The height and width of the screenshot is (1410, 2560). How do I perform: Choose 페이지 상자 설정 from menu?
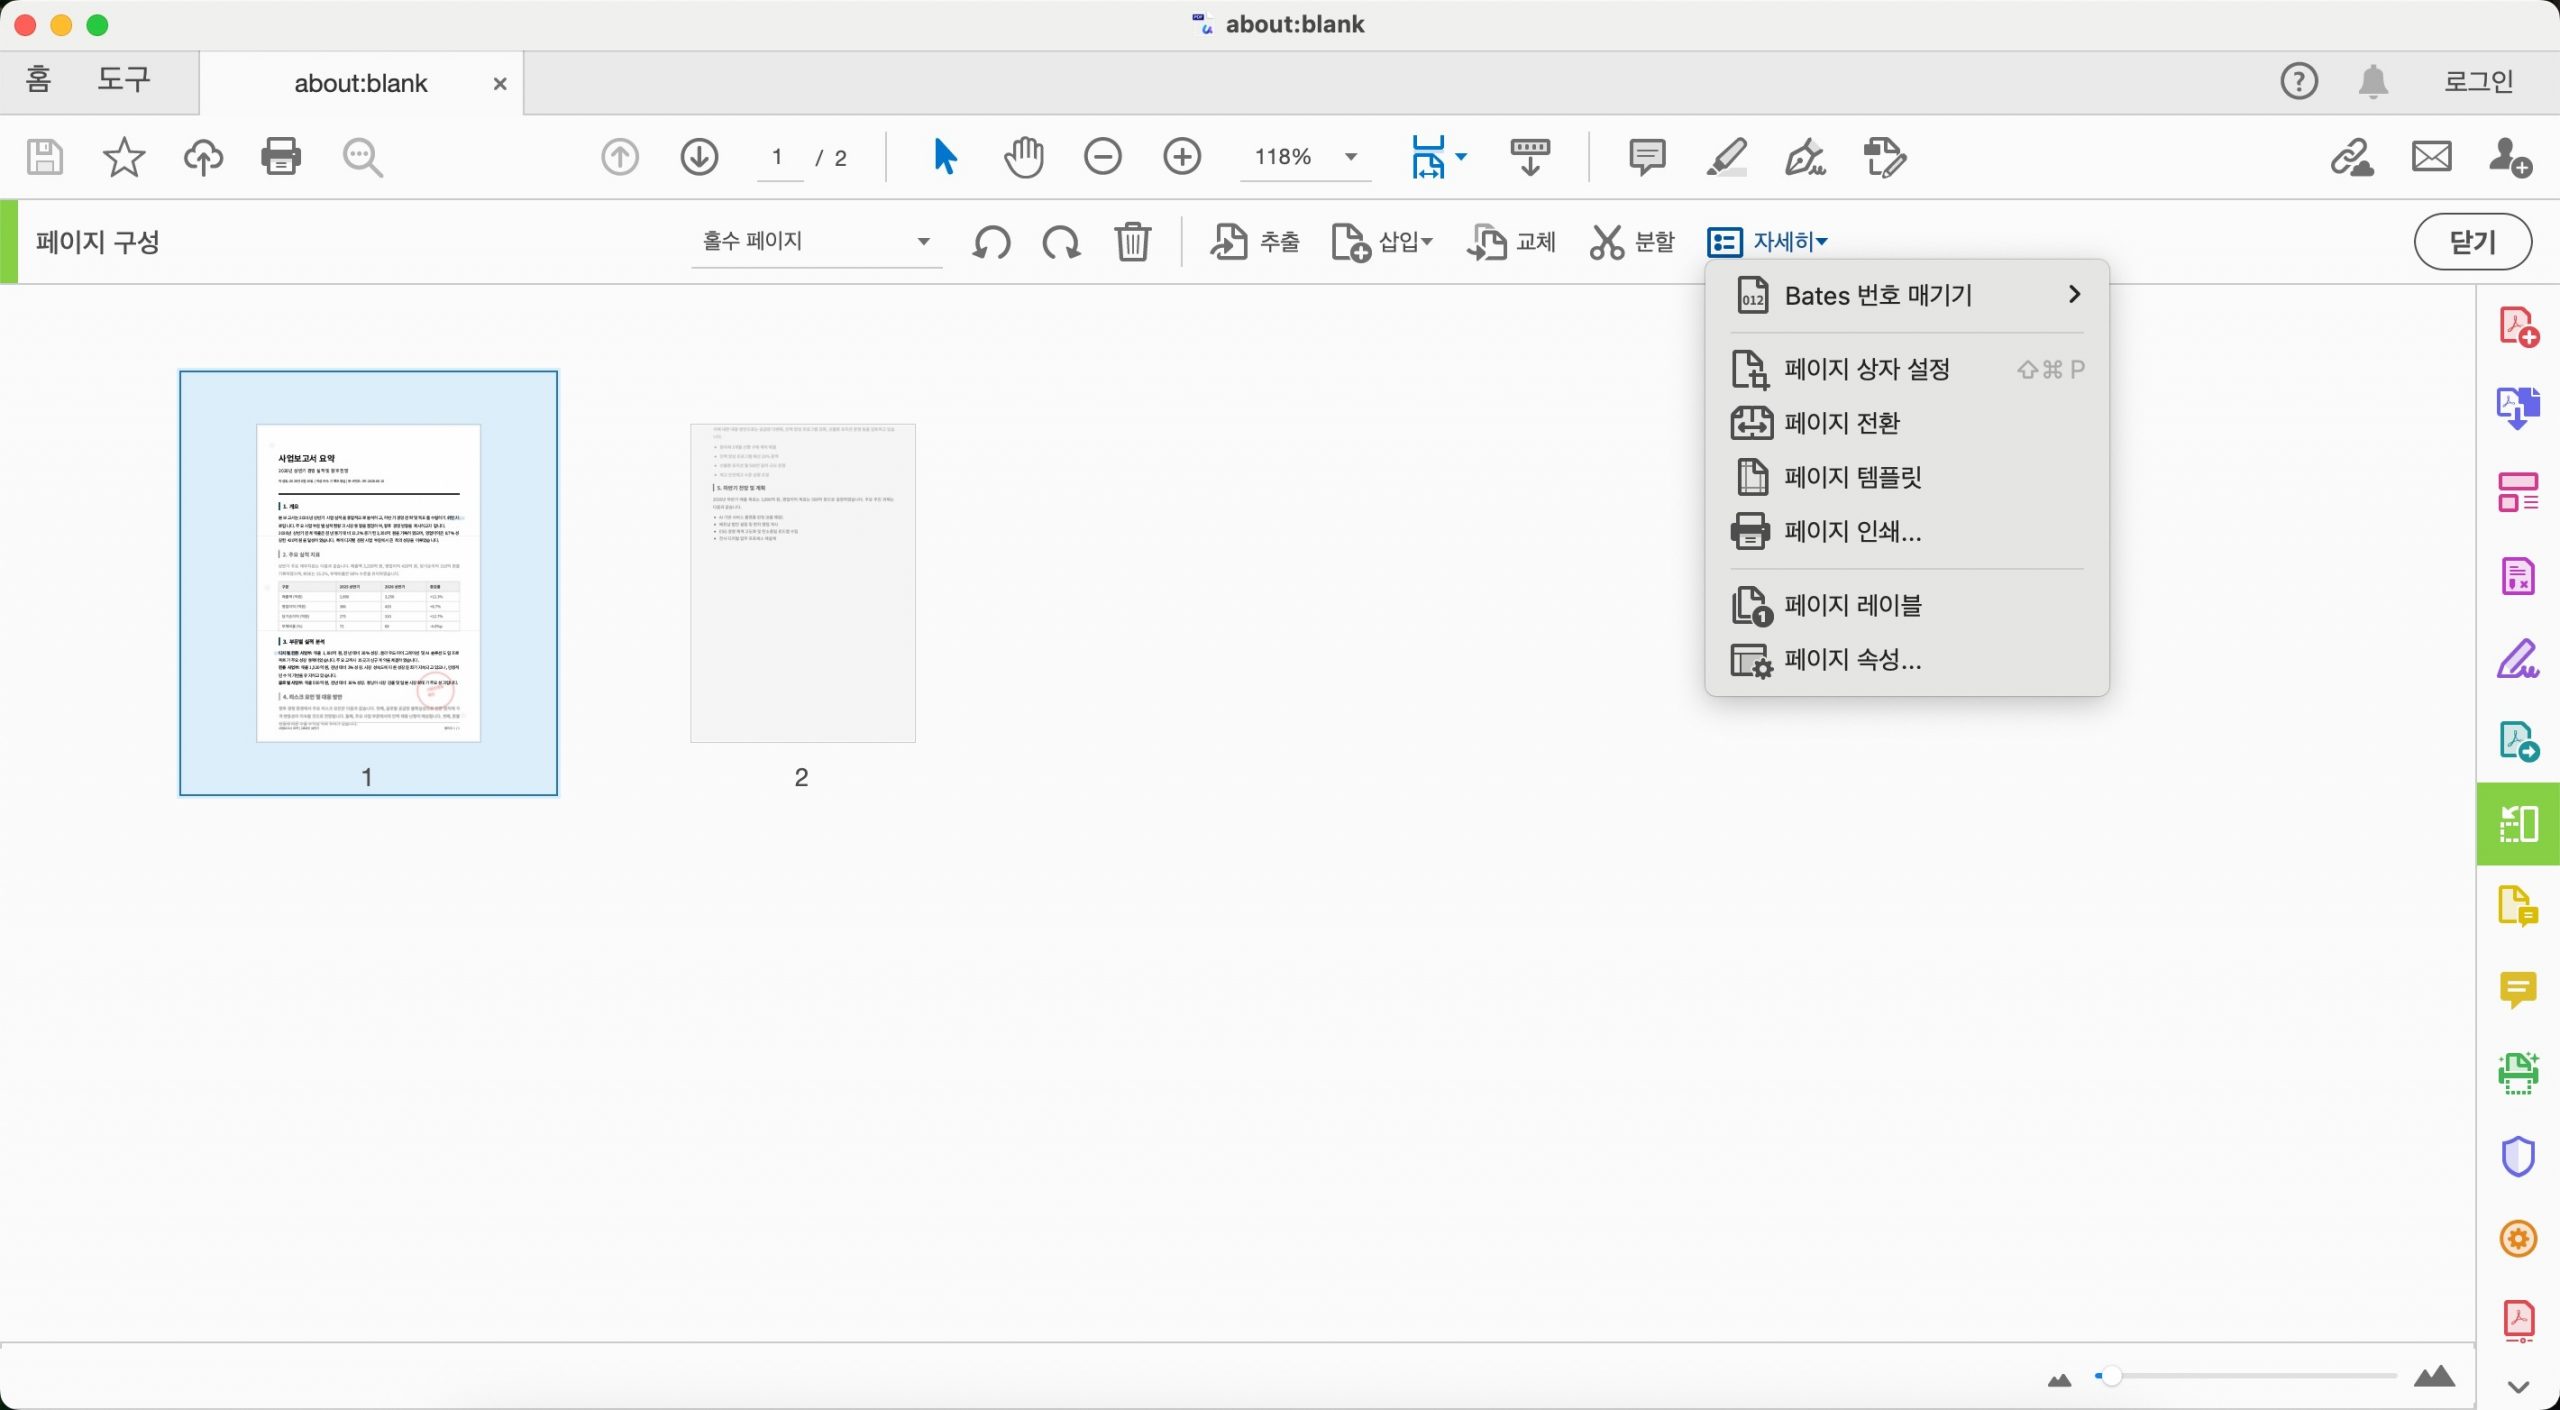(1907, 369)
